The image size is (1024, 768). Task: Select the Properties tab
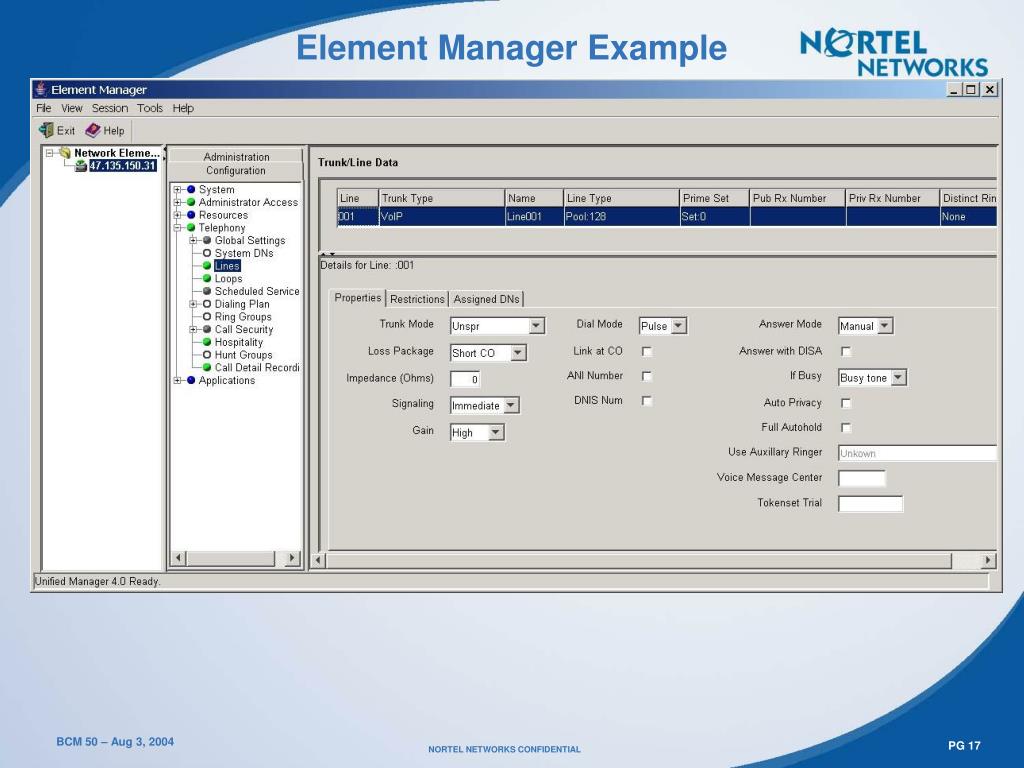357,298
